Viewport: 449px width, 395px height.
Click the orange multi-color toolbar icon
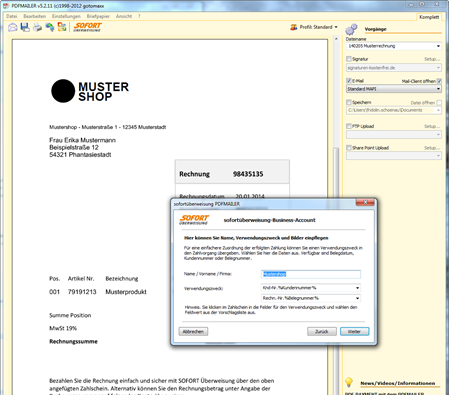pos(62,27)
